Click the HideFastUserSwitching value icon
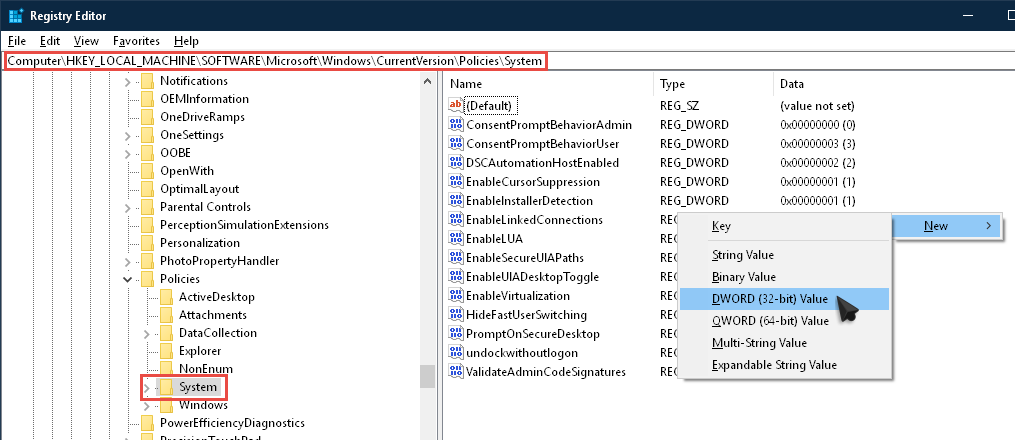1015x440 pixels. [456, 315]
